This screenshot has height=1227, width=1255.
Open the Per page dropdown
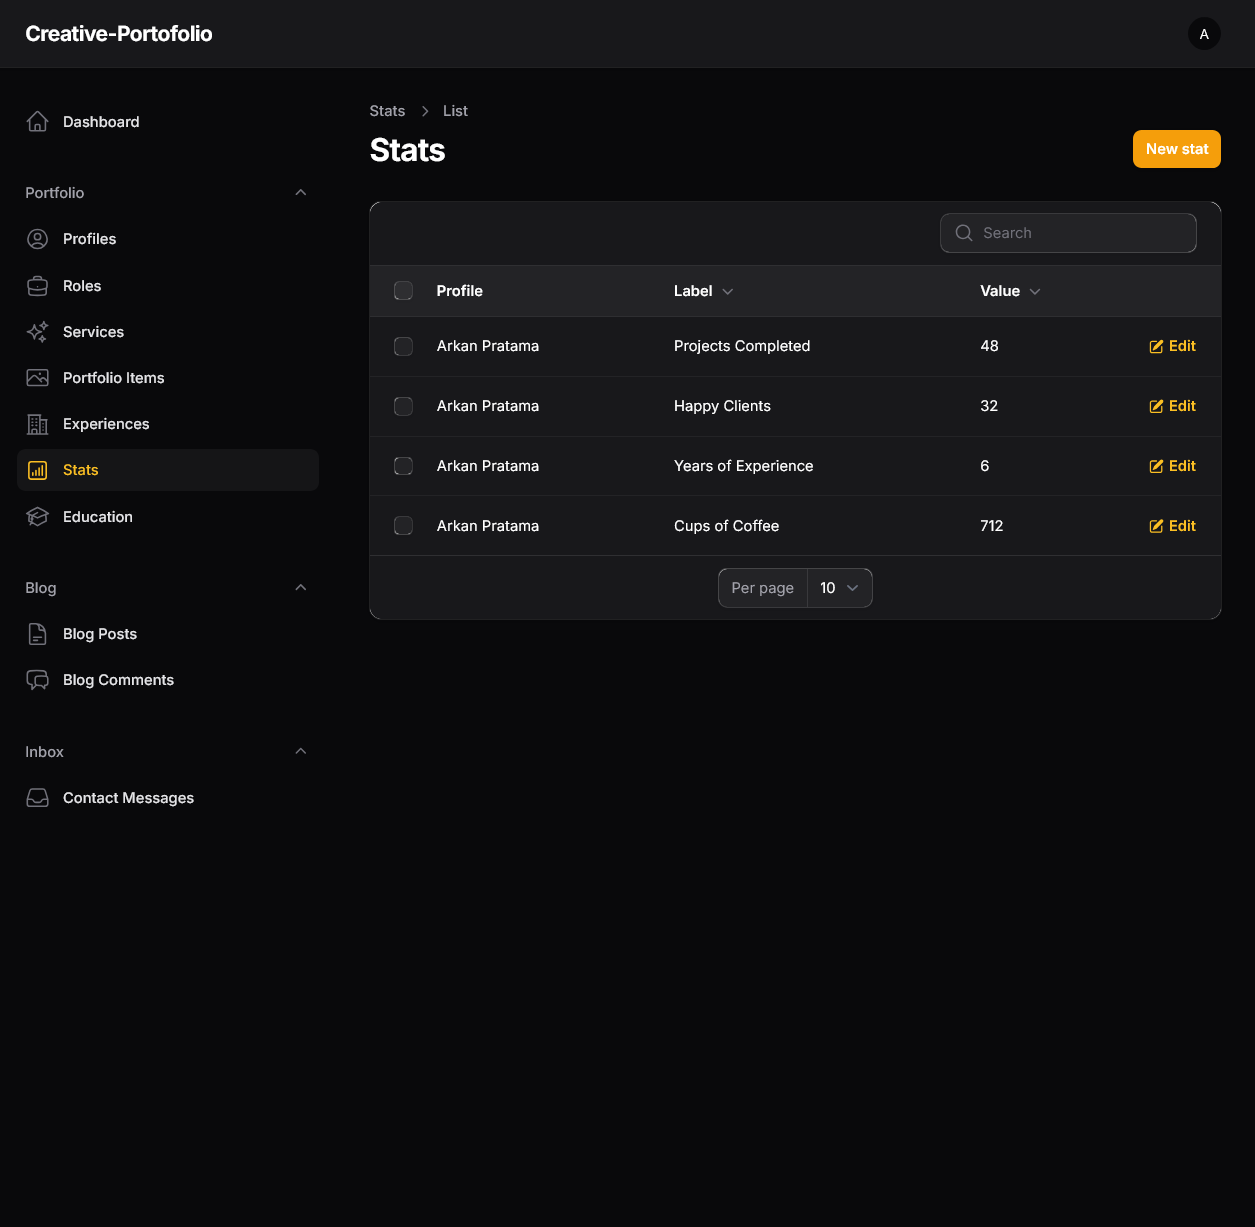pyautogui.click(x=839, y=588)
